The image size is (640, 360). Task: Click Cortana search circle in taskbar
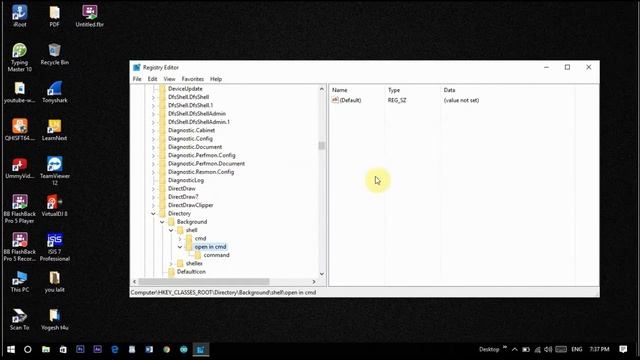tap(28, 349)
